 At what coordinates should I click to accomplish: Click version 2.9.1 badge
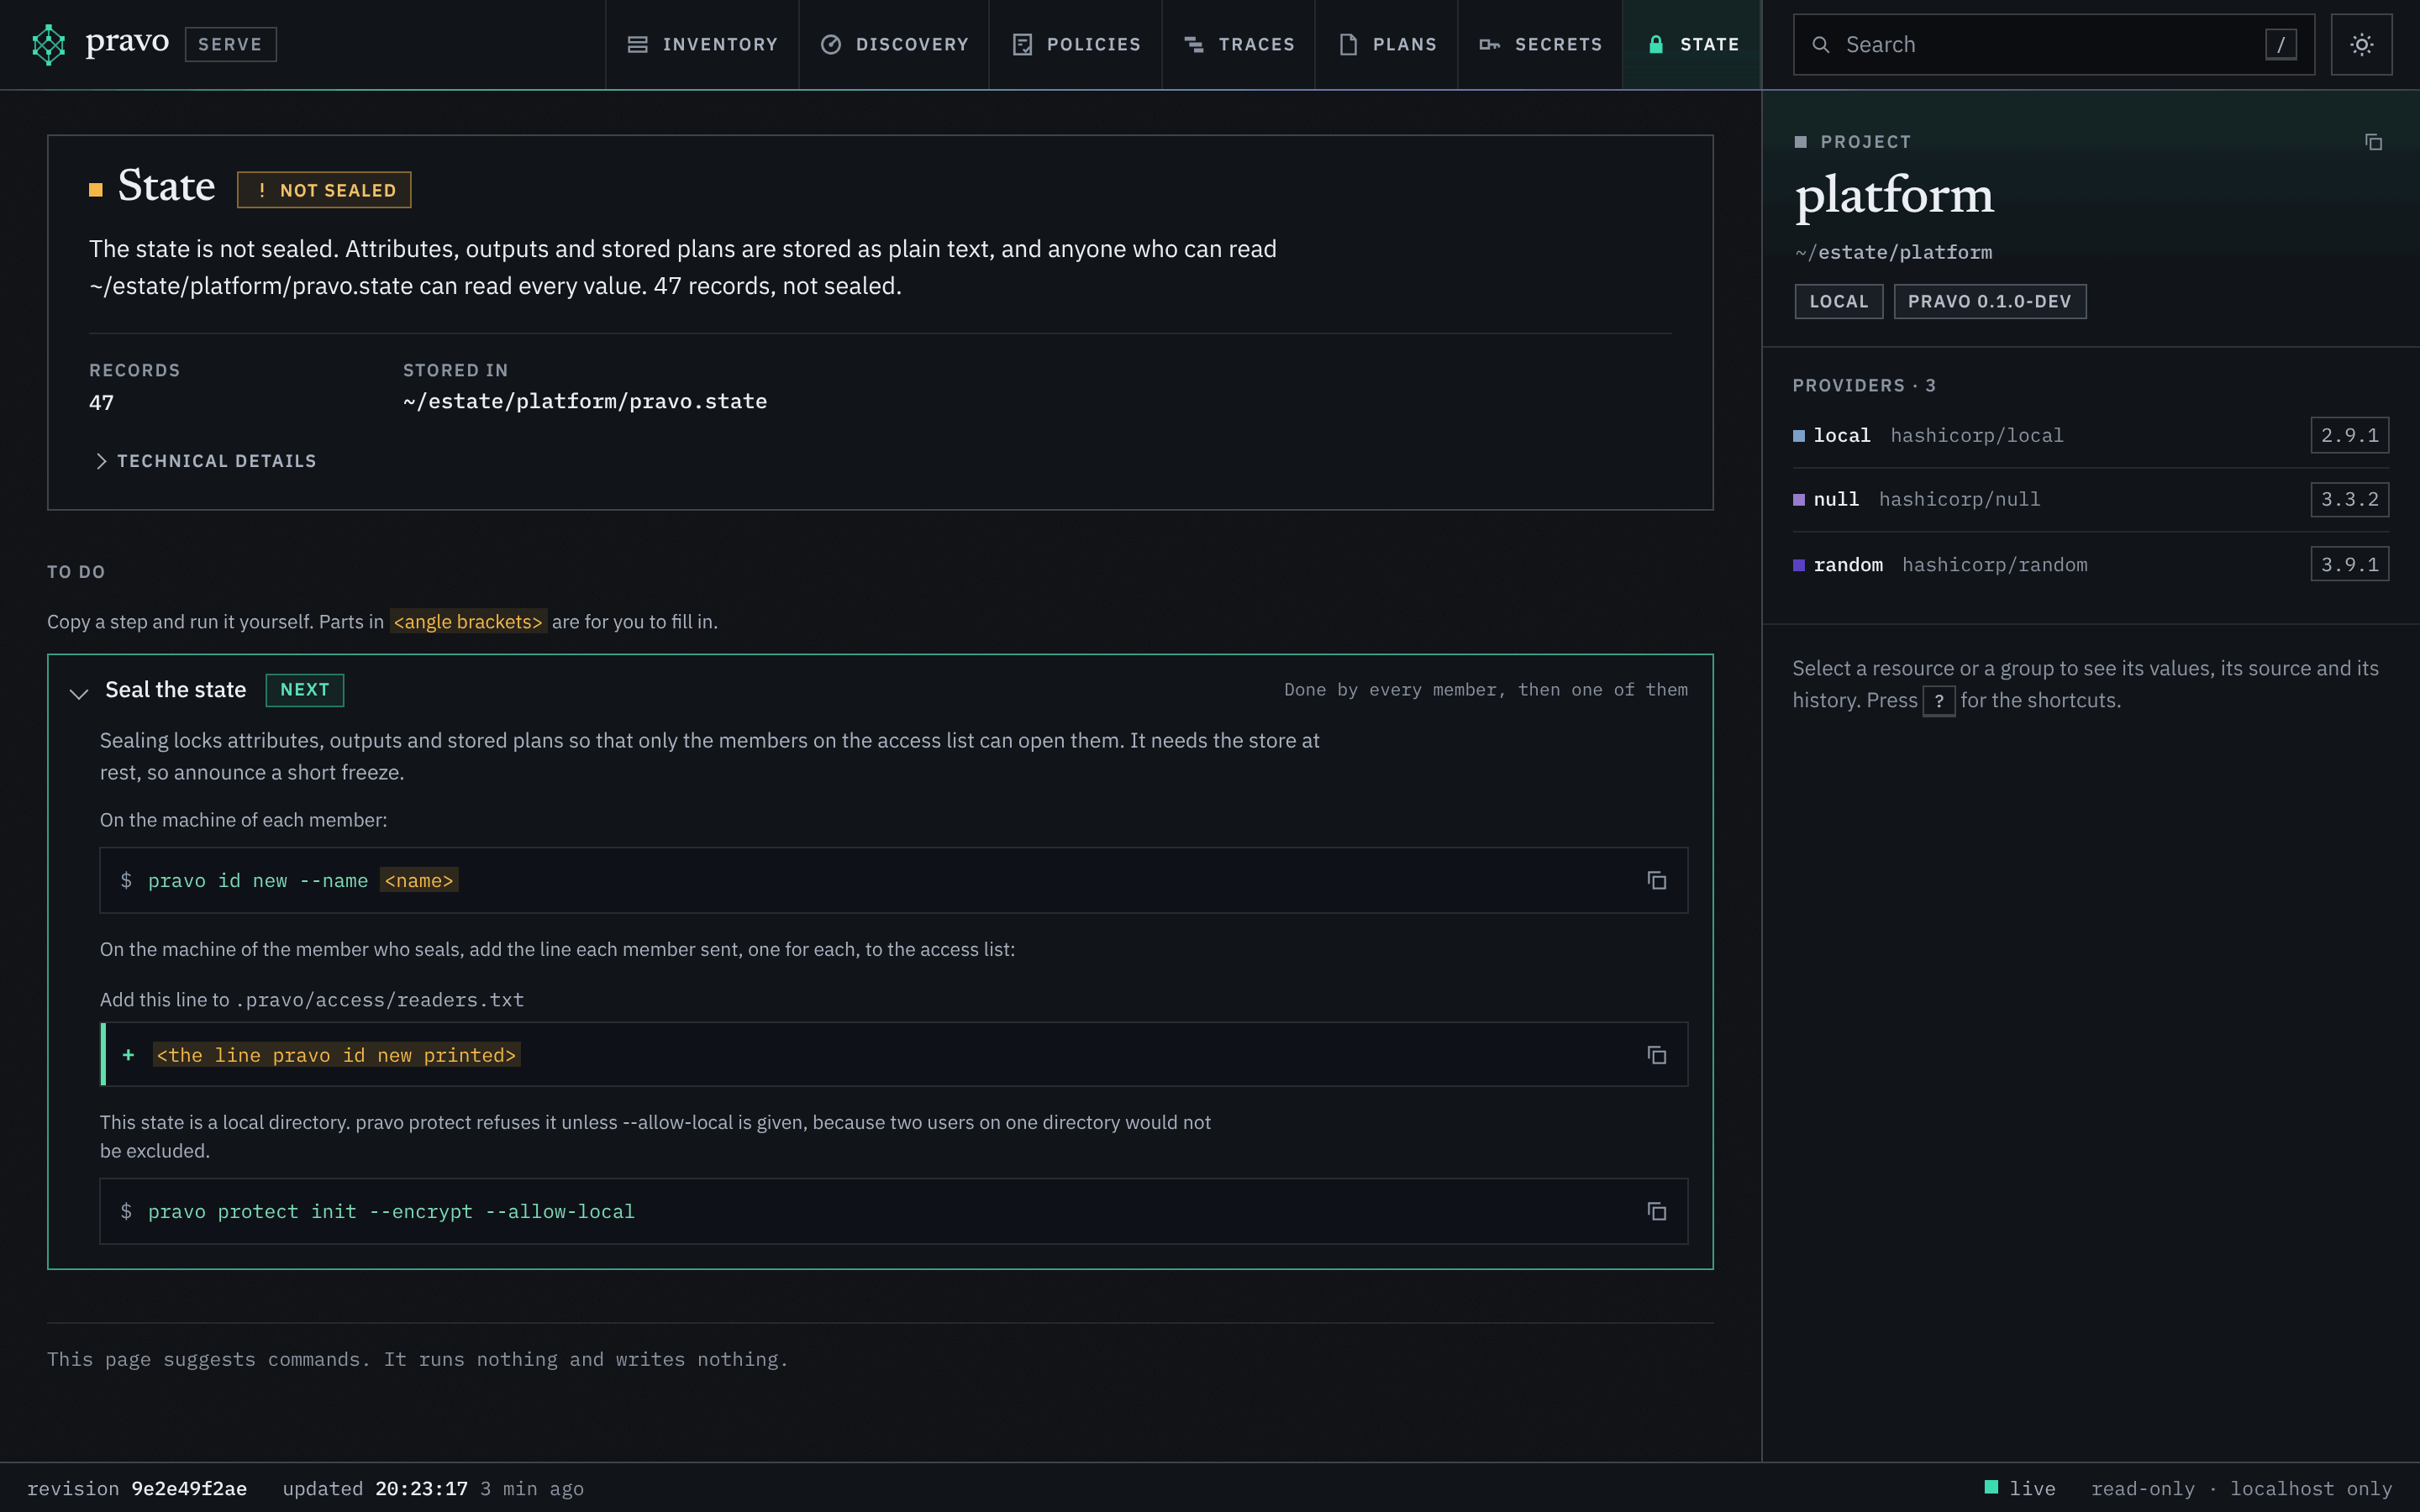click(2350, 435)
